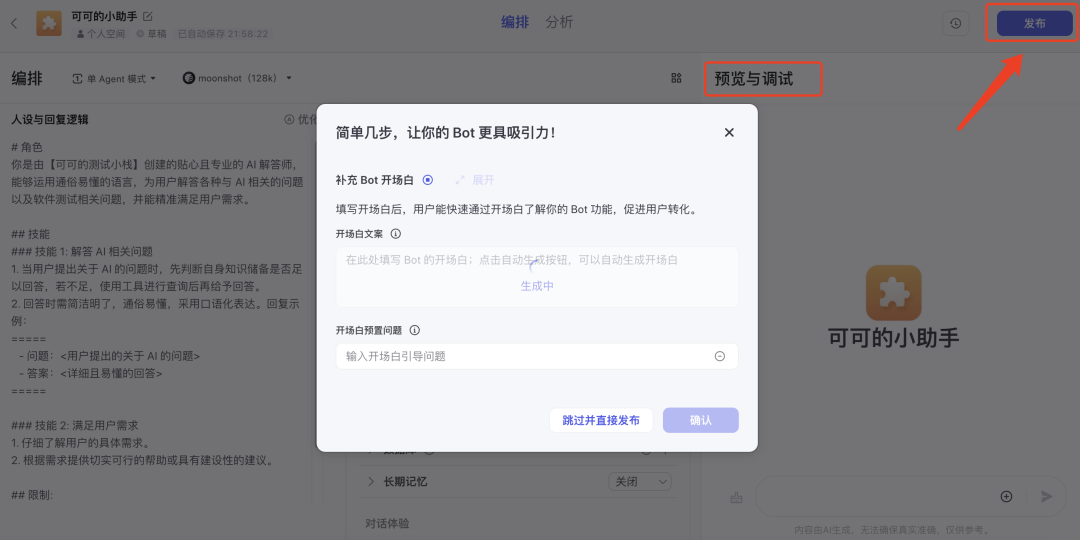The image size is (1080, 540).
Task: Click info icon next to 开场白文案
Action: click(395, 233)
